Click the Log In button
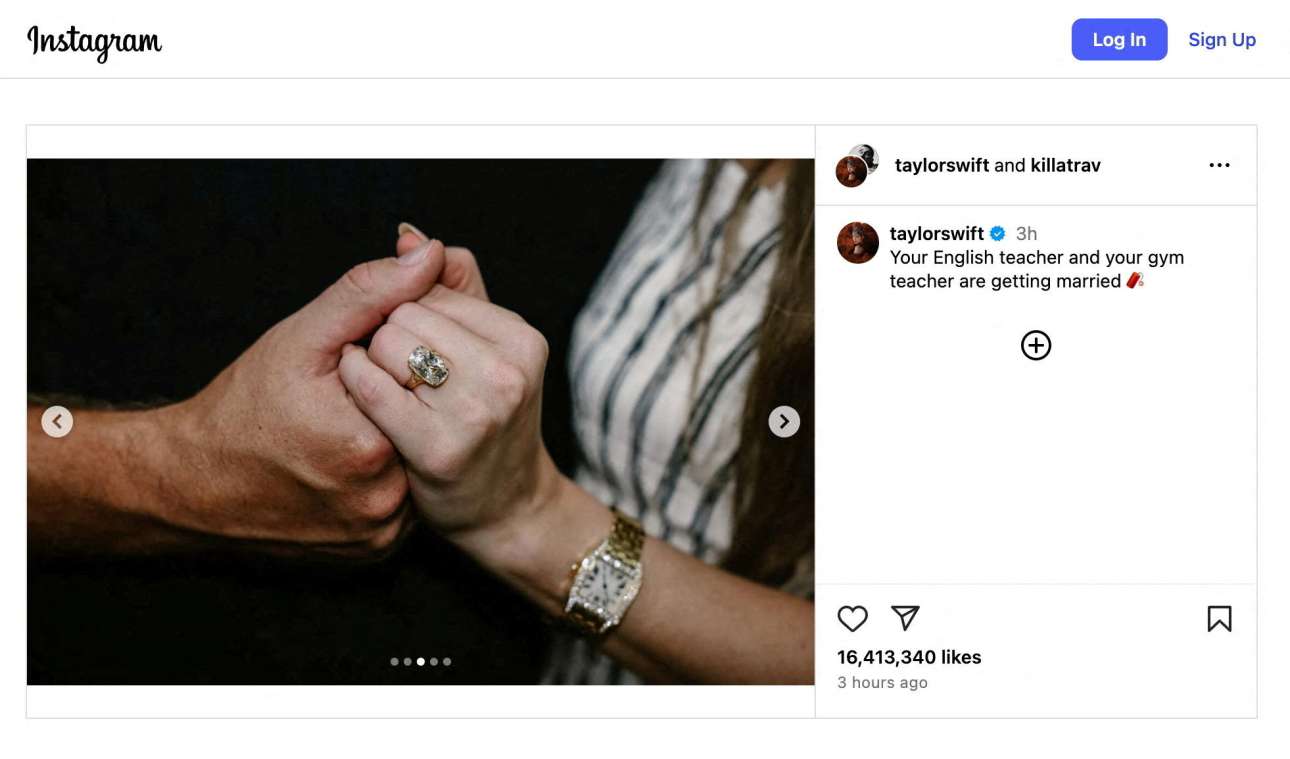Image resolution: width=1290 pixels, height=759 pixels. [1119, 40]
